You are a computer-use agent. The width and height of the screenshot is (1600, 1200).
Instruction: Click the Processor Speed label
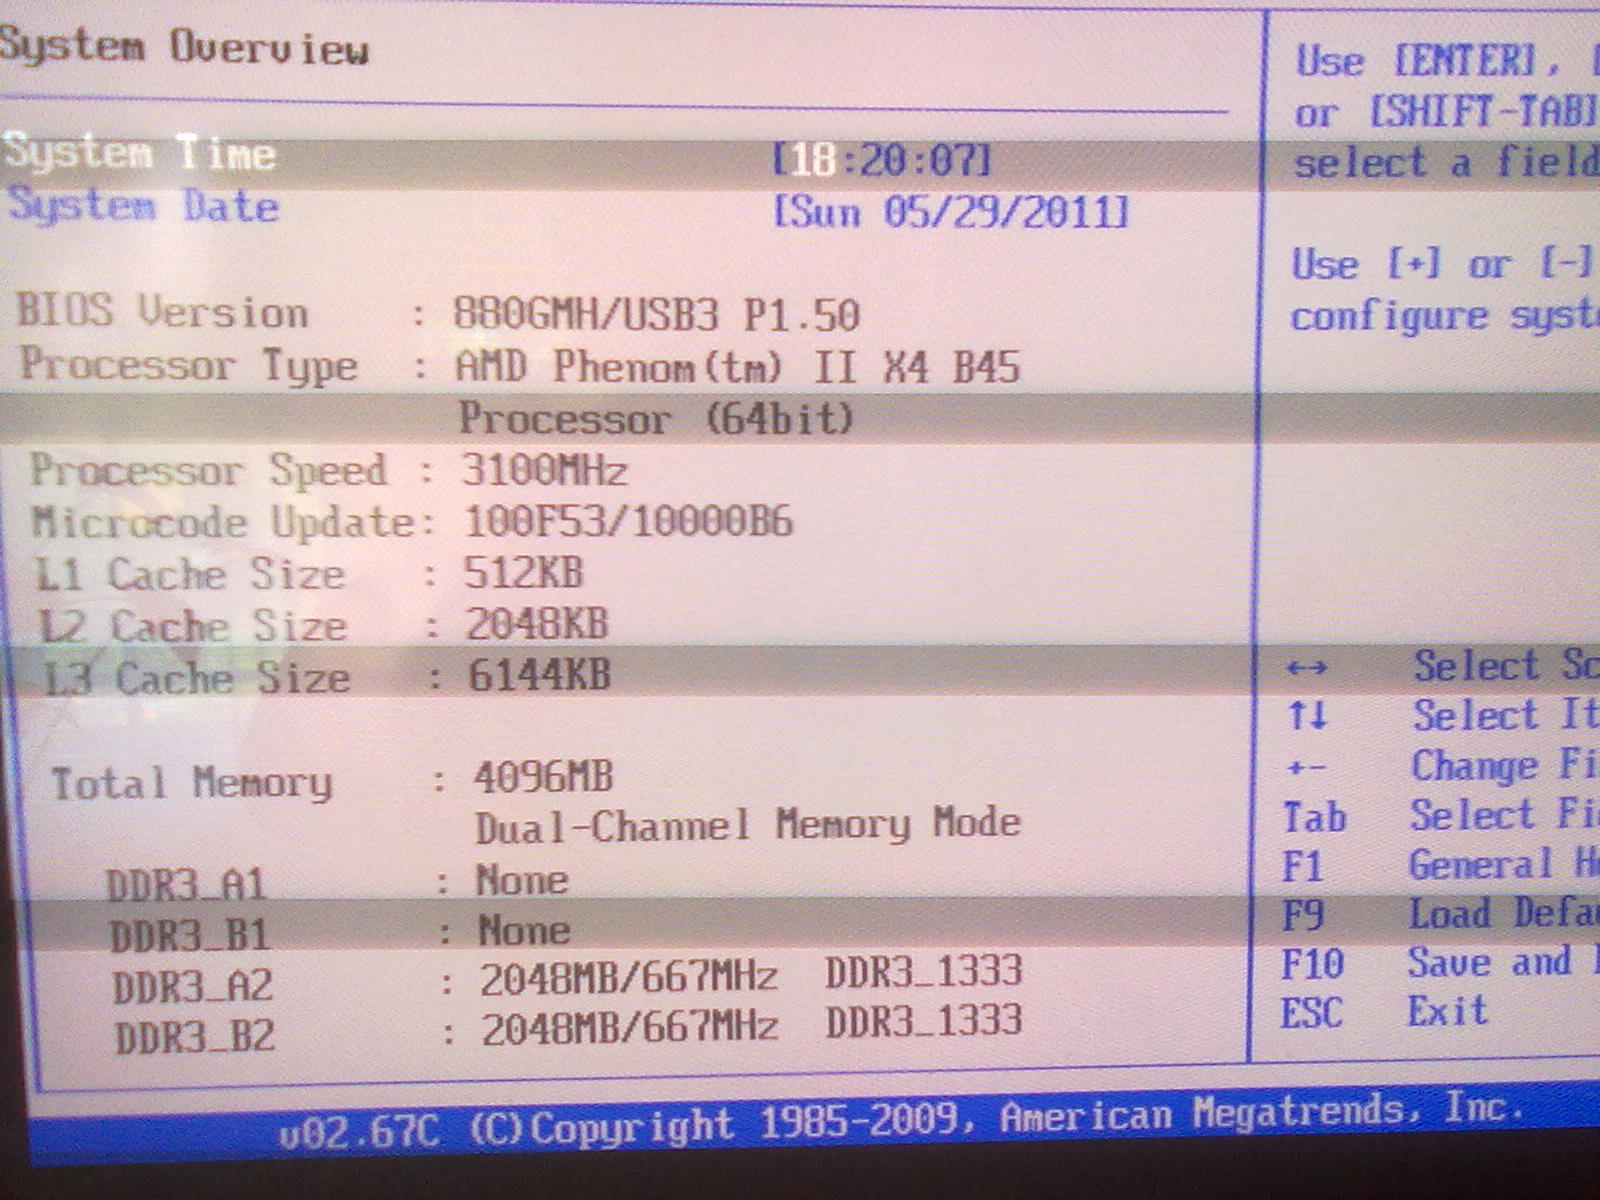[208, 470]
